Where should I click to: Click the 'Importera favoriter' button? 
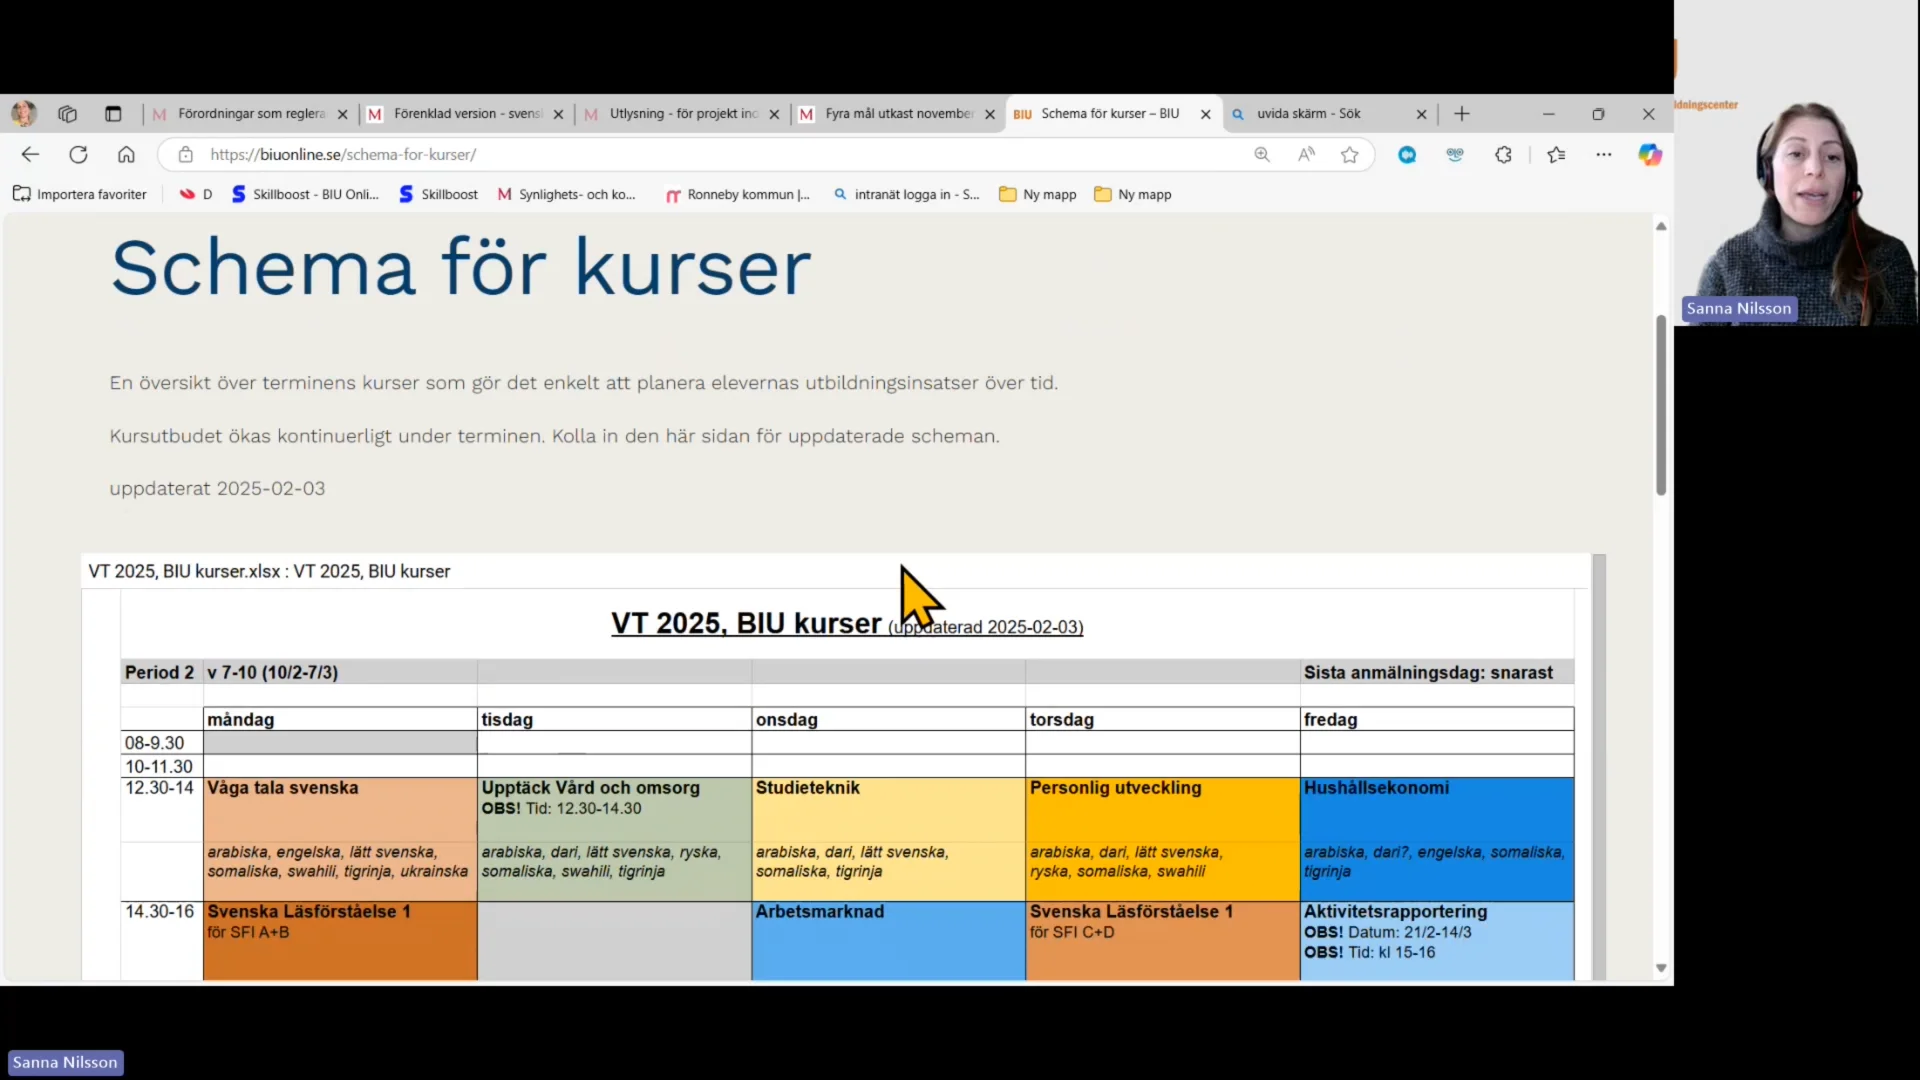(79, 194)
